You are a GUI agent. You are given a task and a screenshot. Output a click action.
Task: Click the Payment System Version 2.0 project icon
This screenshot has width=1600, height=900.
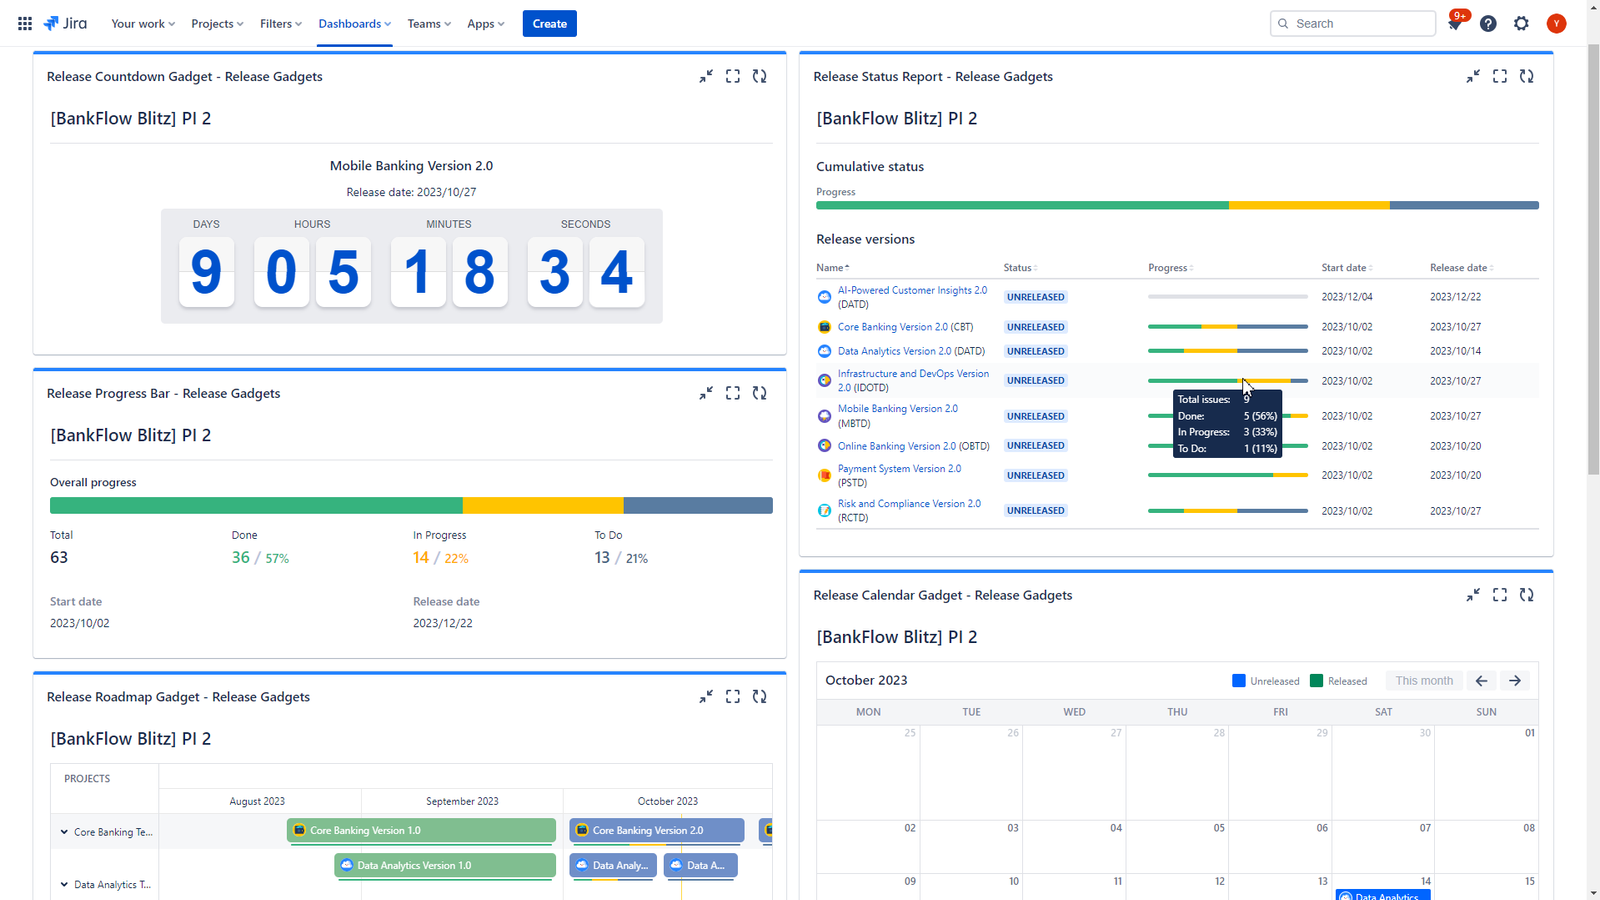pyautogui.click(x=824, y=475)
